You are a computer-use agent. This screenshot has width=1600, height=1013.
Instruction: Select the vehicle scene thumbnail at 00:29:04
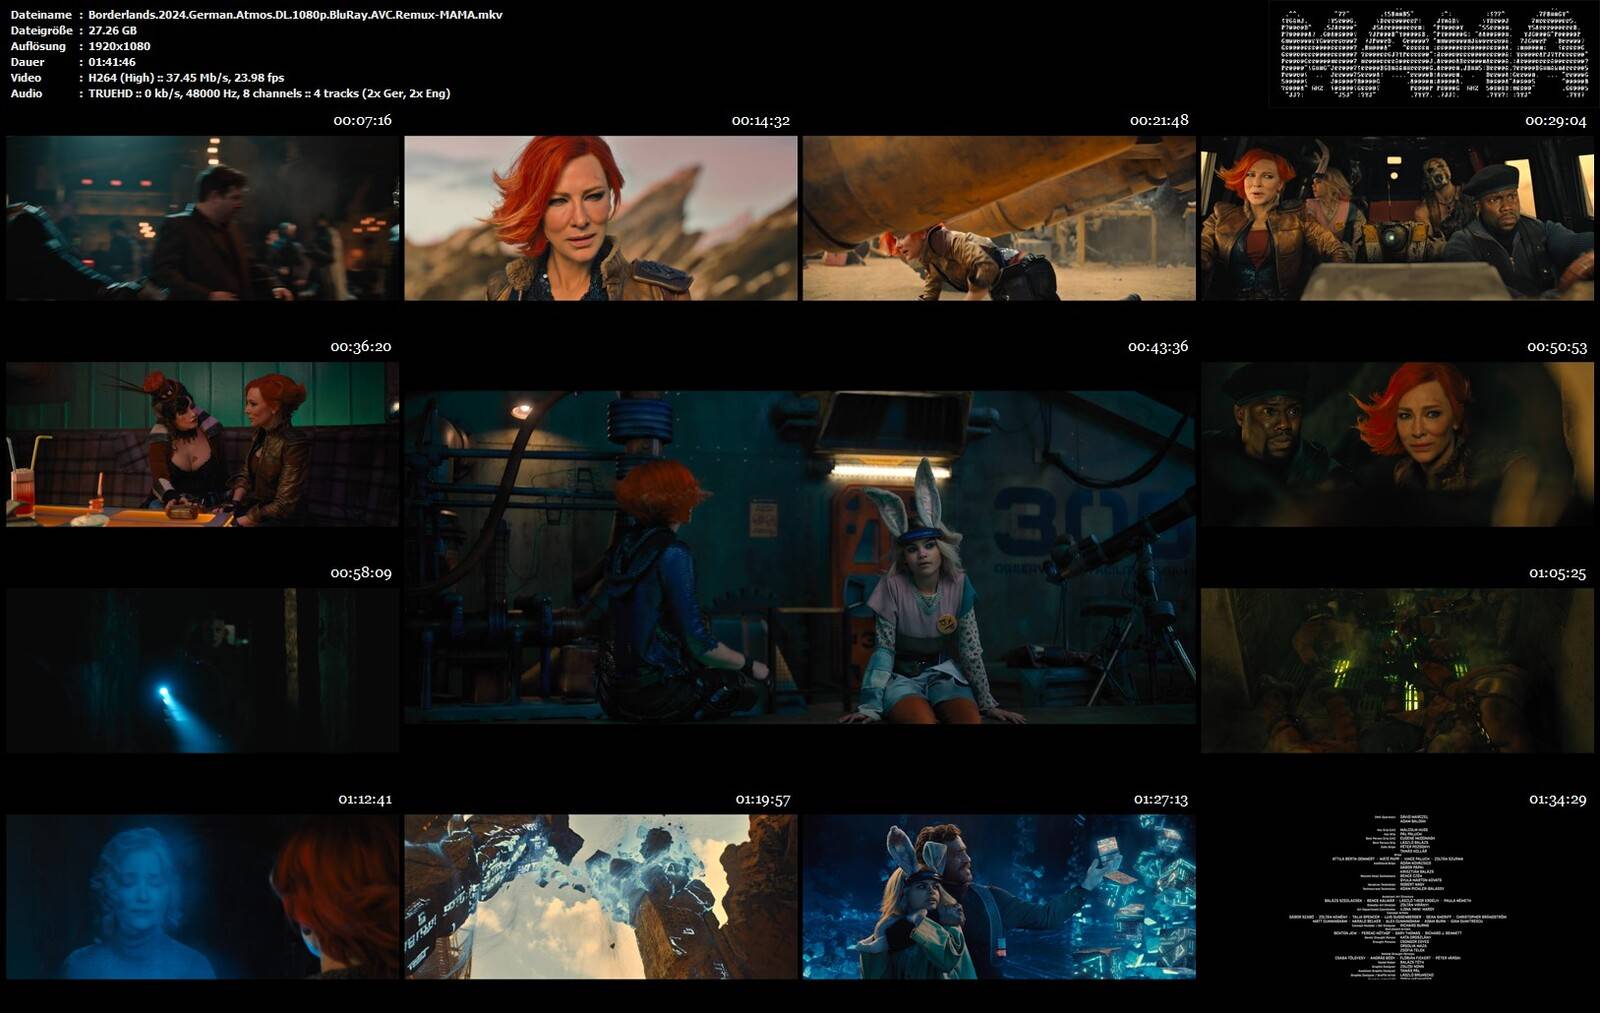point(1397,218)
